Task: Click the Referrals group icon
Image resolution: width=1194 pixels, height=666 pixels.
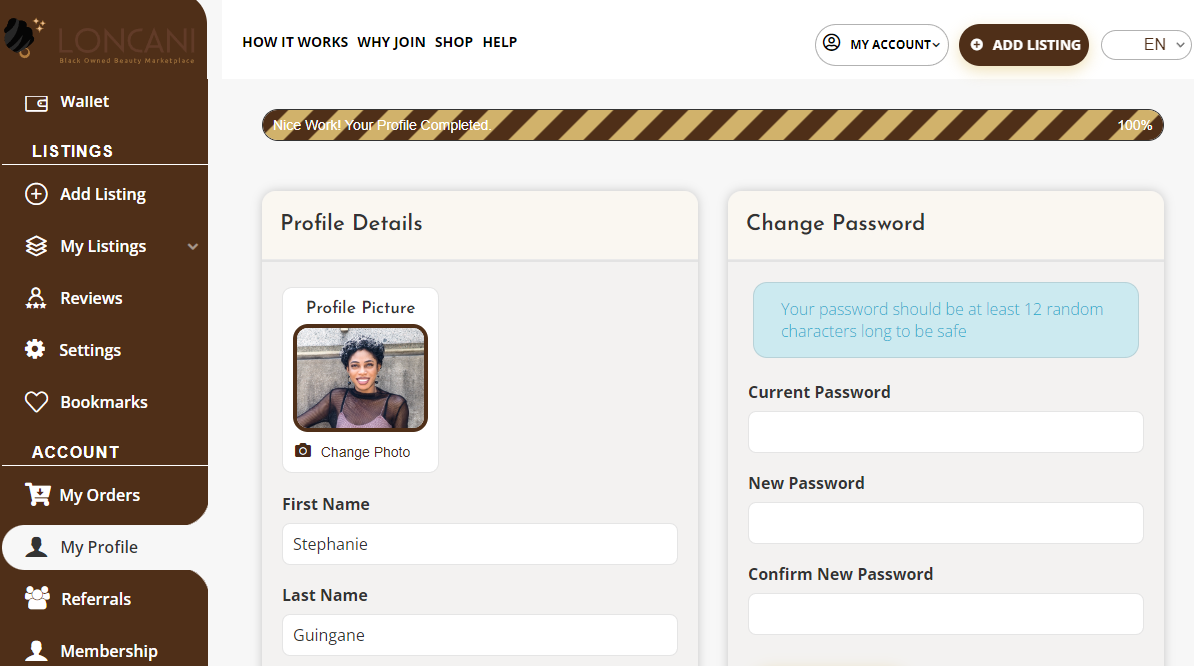Action: [x=37, y=598]
